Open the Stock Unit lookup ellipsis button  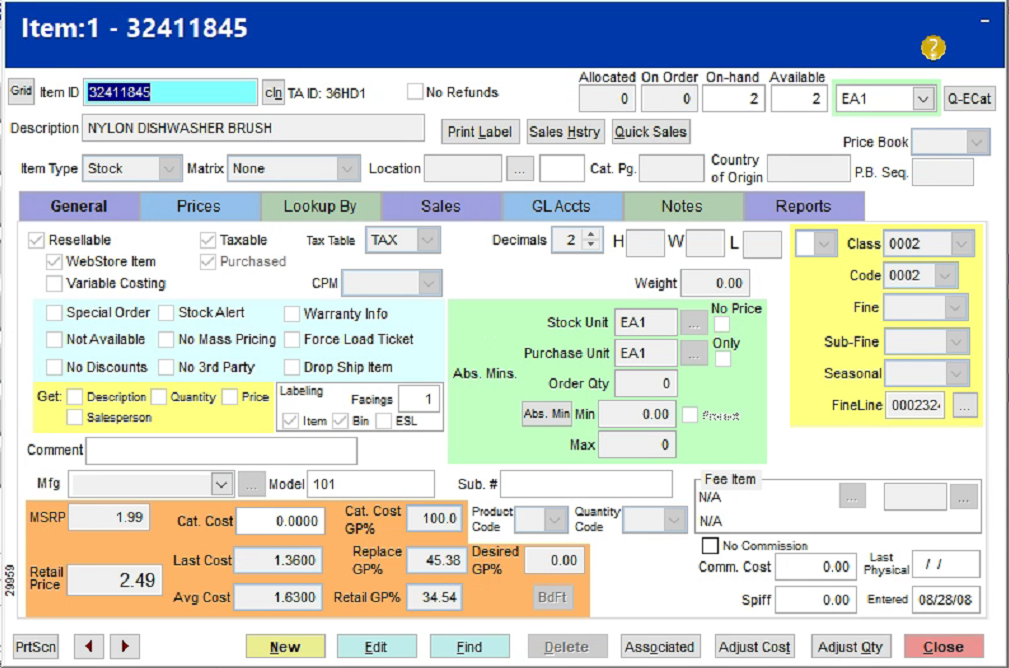[x=693, y=322]
